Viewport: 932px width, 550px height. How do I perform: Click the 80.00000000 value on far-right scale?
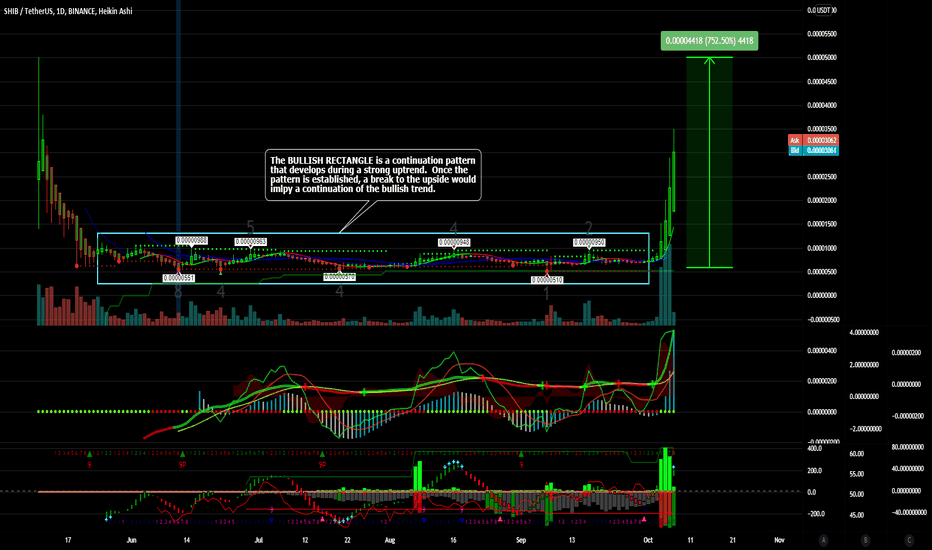coord(906,447)
